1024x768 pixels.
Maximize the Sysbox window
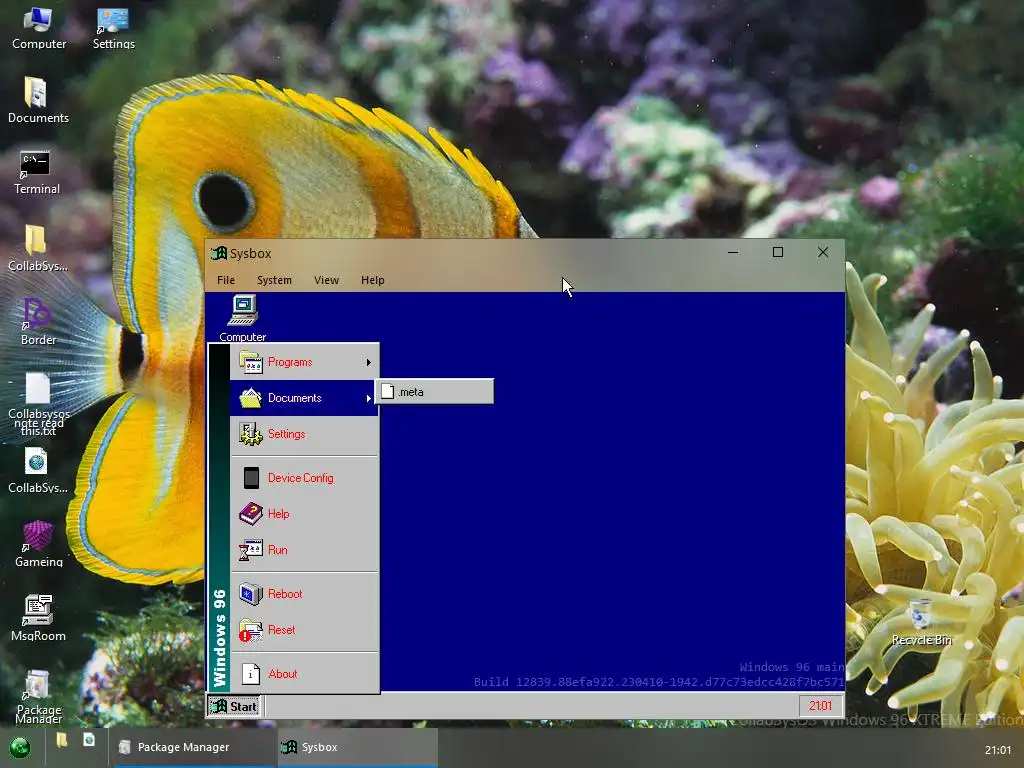tap(778, 252)
